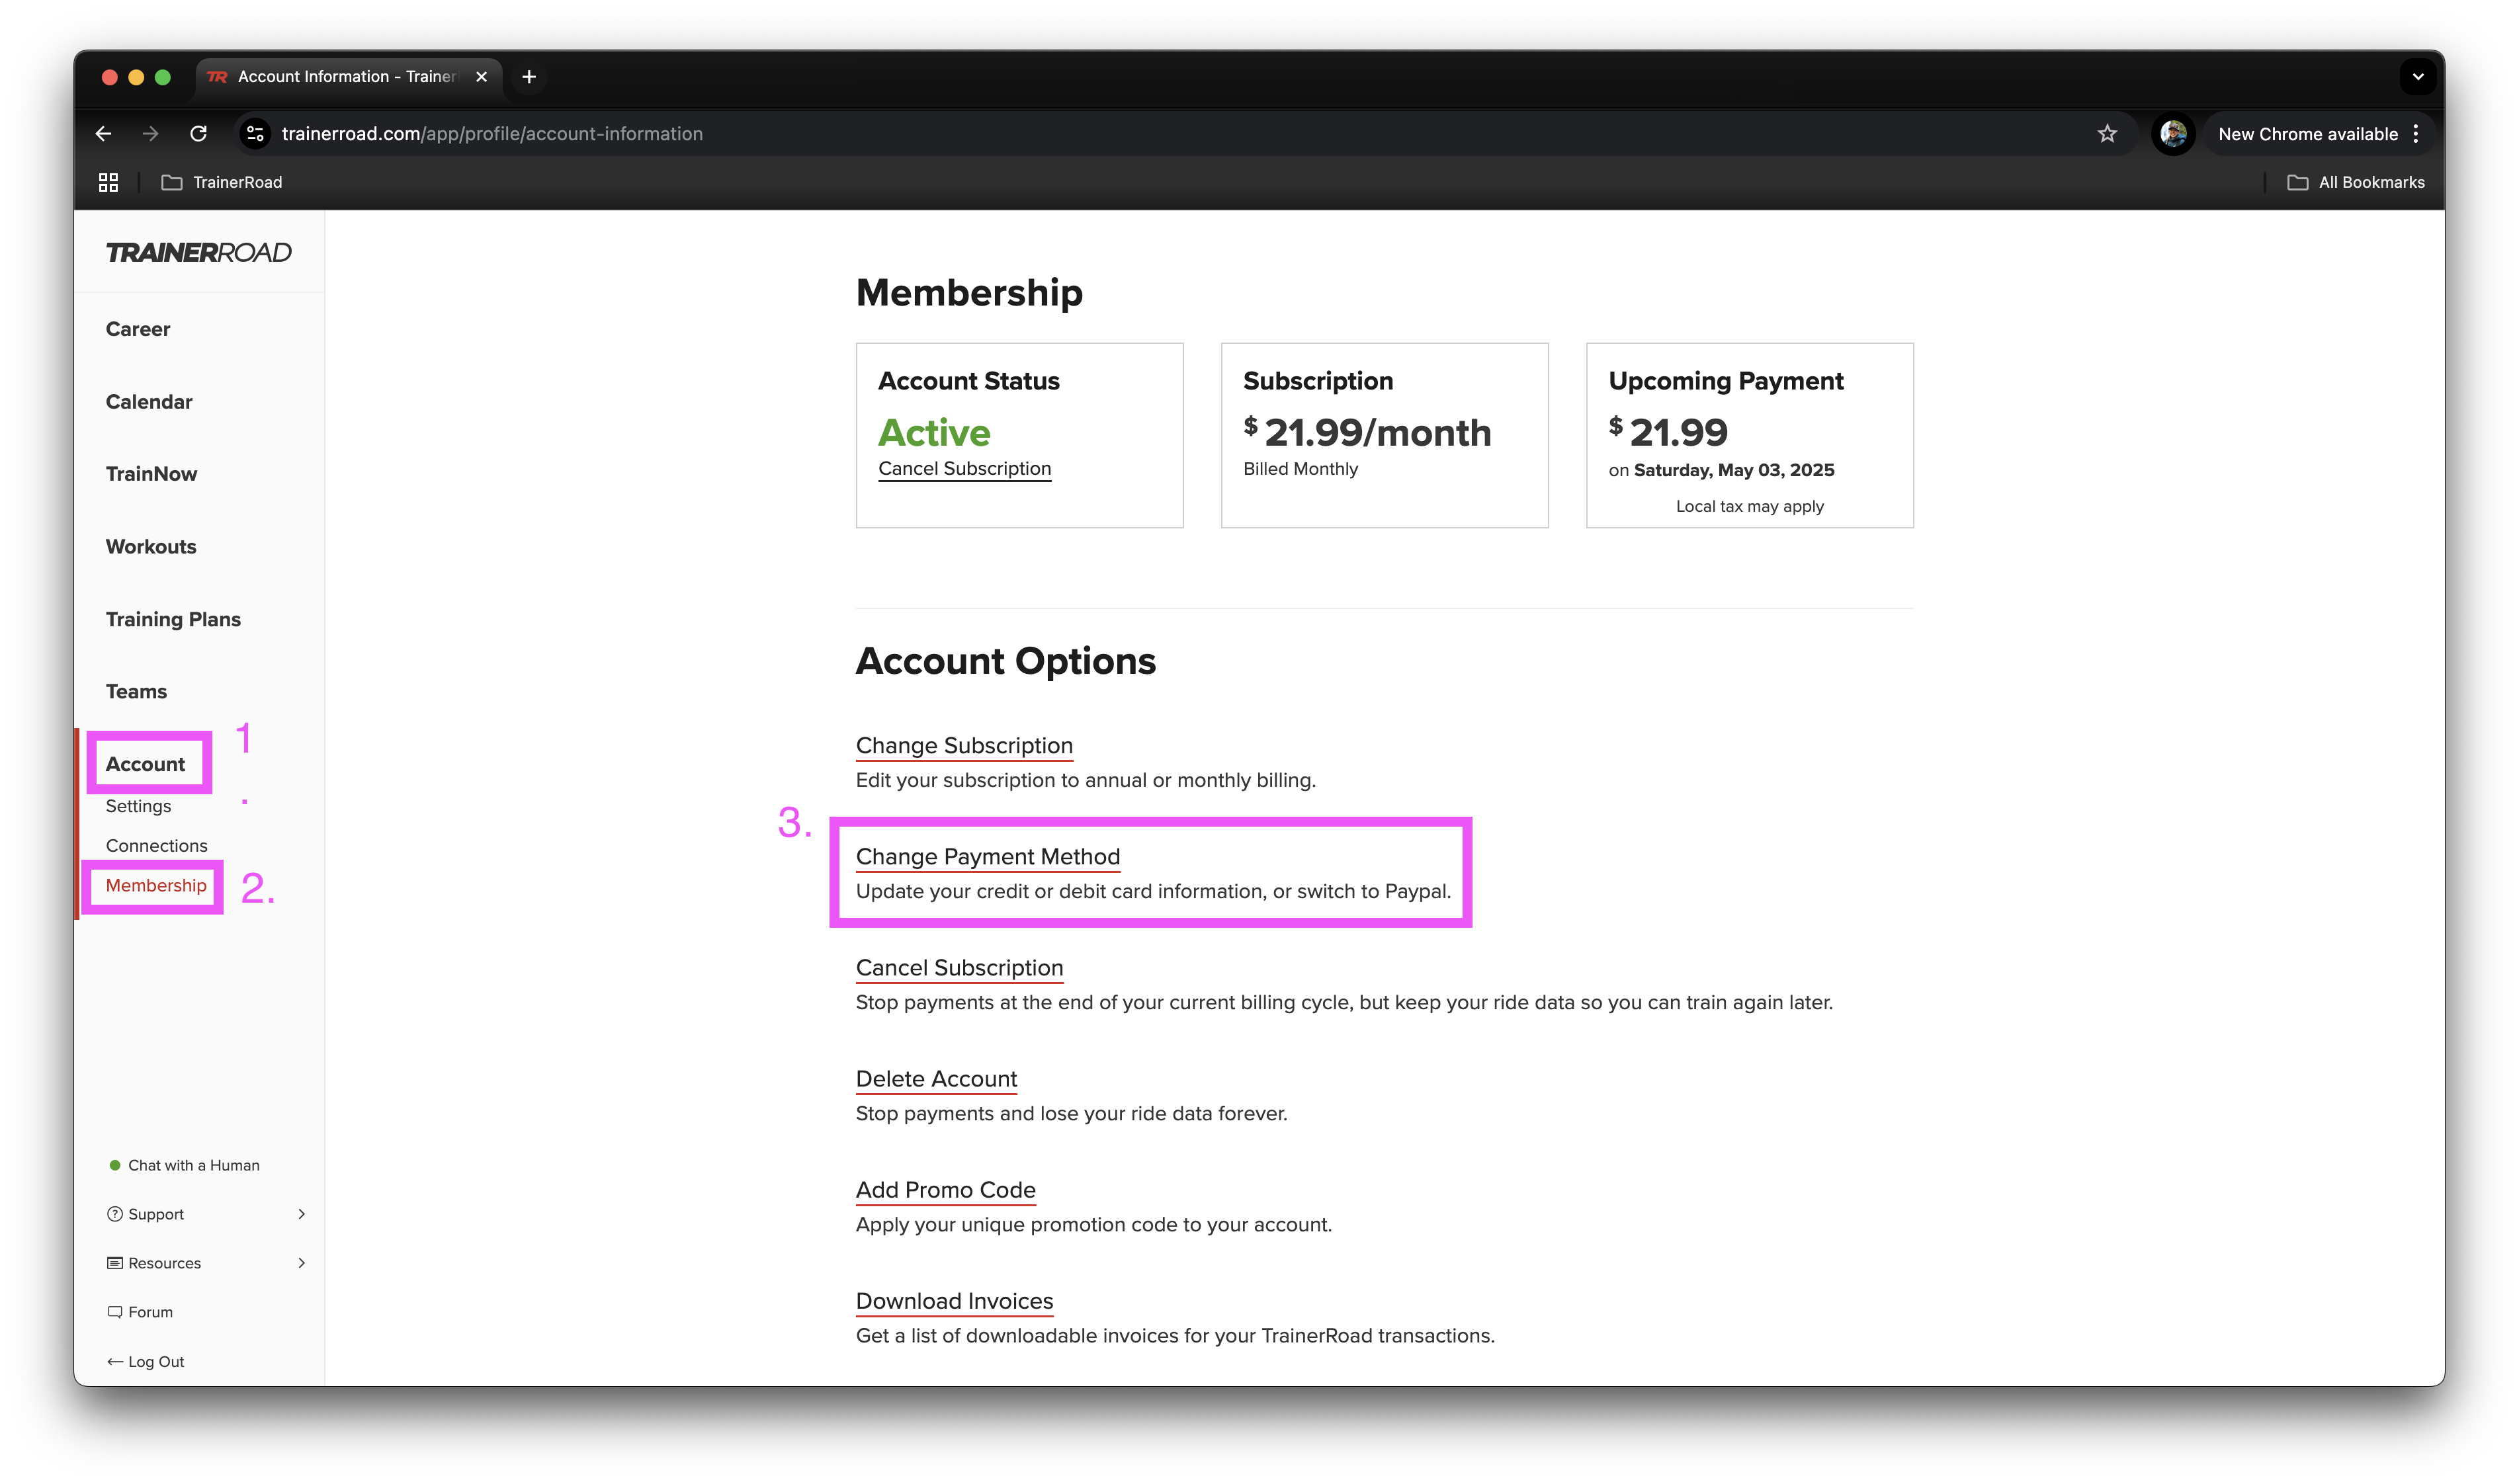Click the Change Payment Method link
The image size is (2519, 1484).
[987, 857]
